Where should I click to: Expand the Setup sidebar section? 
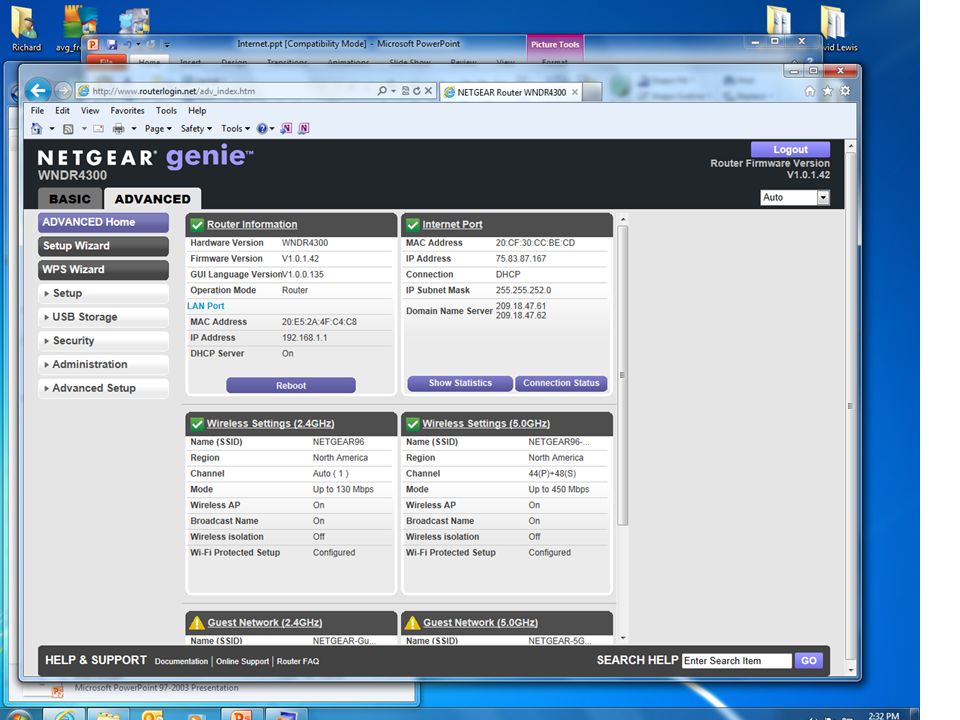click(x=103, y=293)
